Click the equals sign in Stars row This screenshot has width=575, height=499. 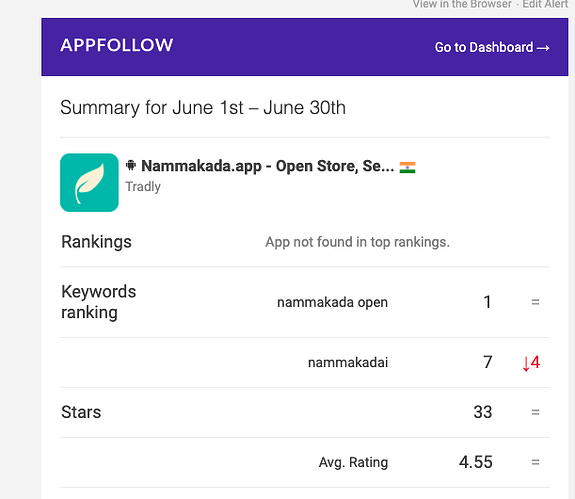[535, 412]
